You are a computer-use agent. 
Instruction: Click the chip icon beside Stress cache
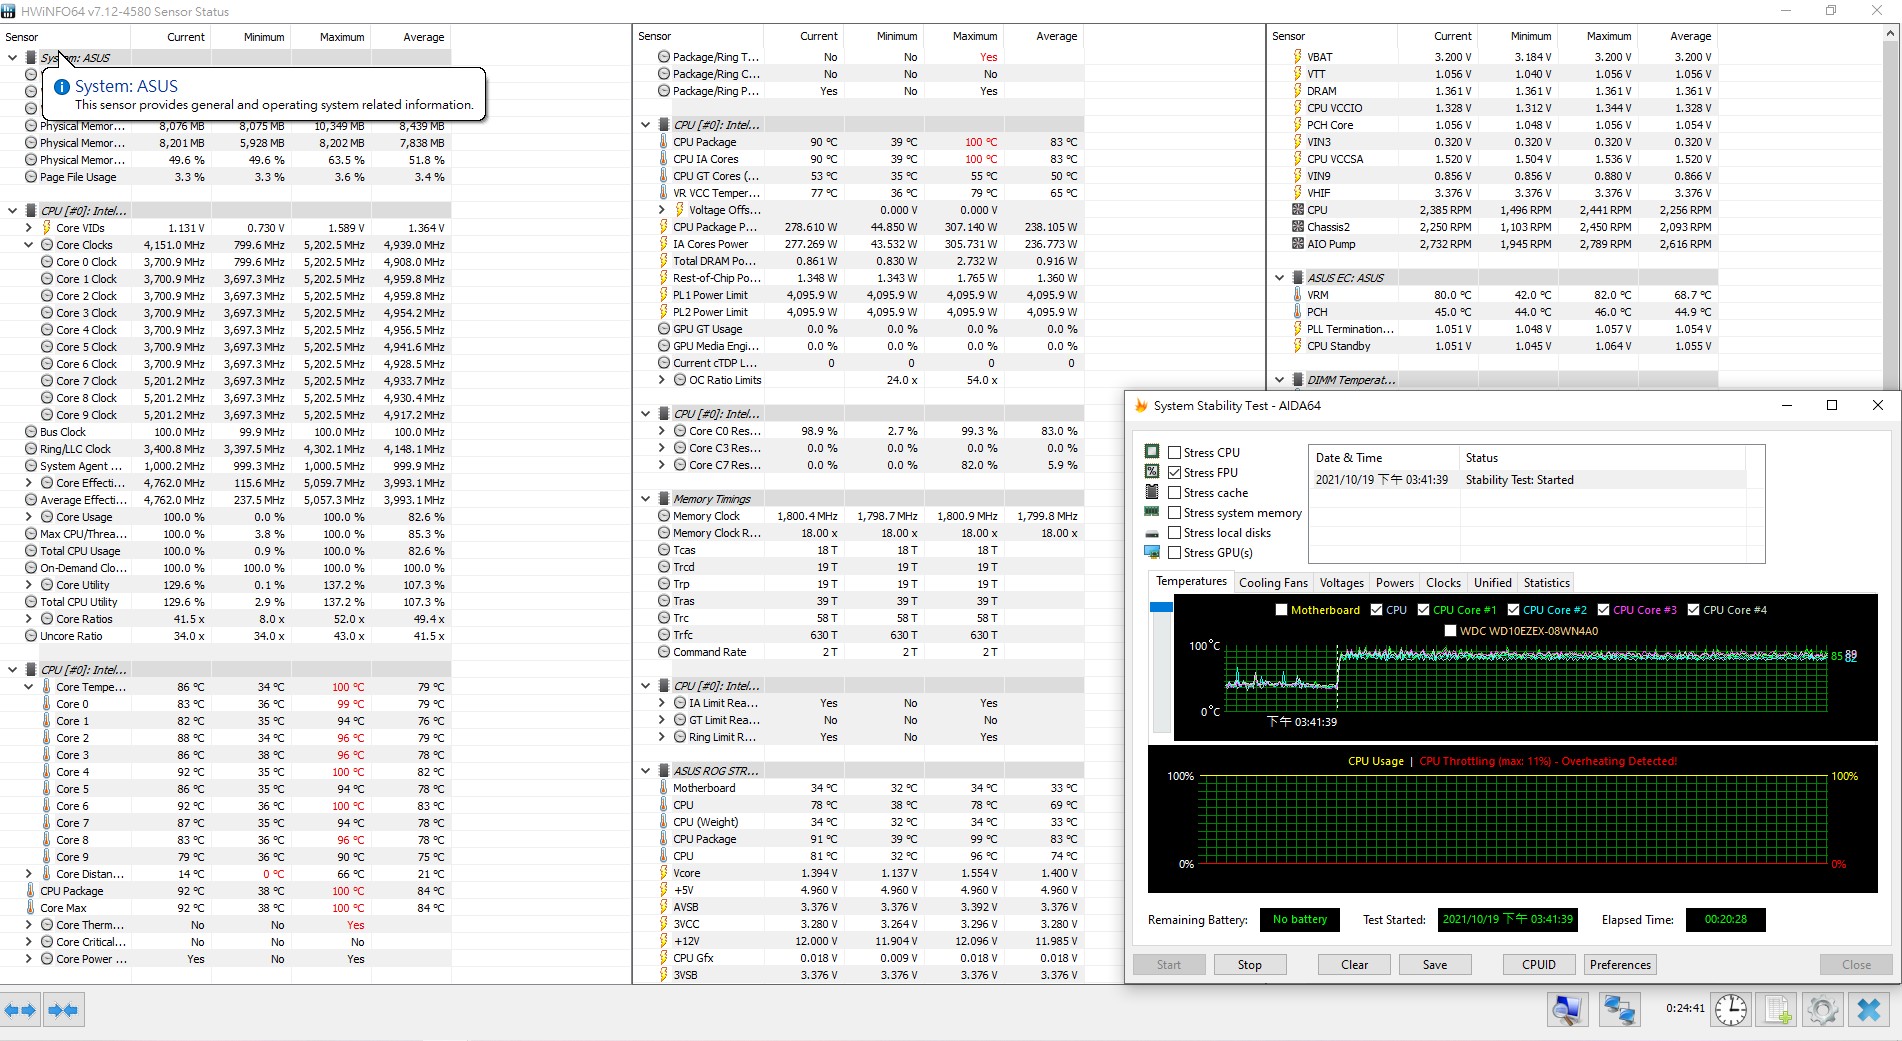(1152, 492)
